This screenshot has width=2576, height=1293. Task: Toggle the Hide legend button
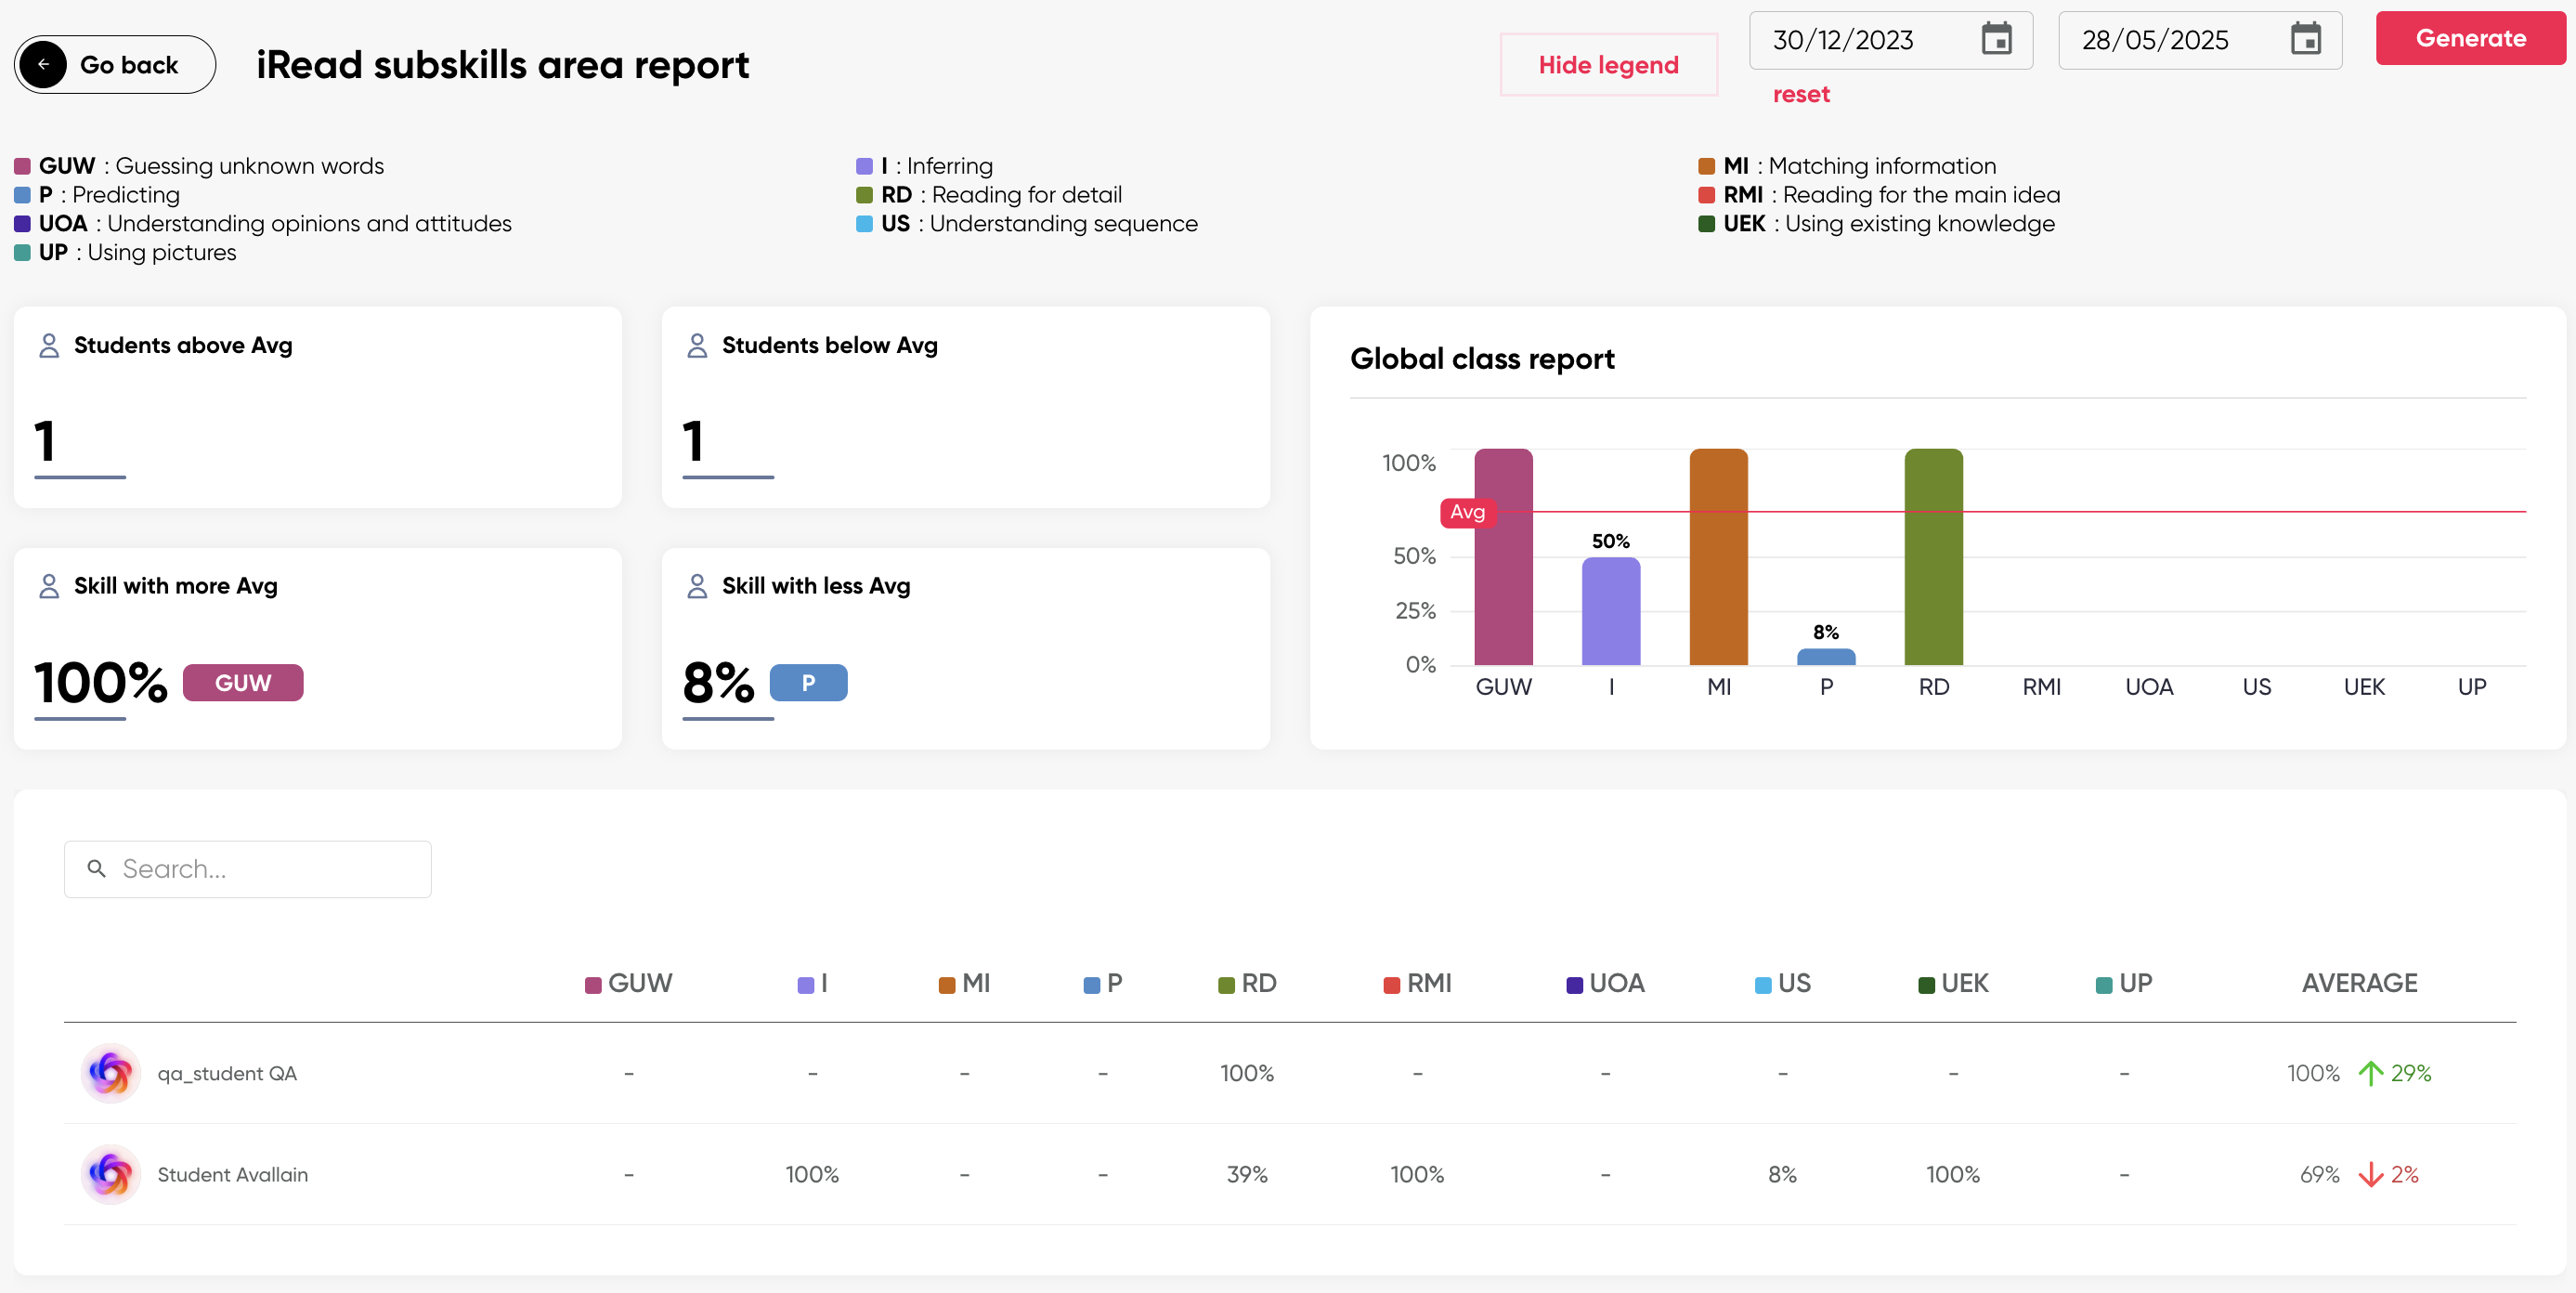tap(1608, 65)
